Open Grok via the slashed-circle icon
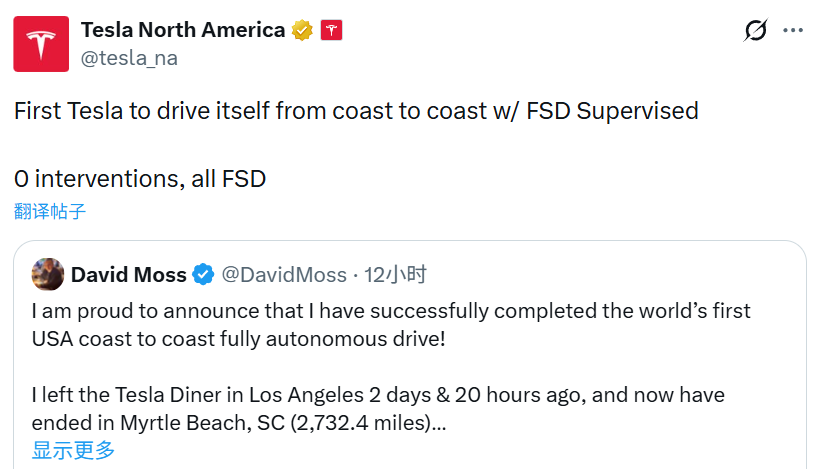Screen dimensions: 816x469 756,31
